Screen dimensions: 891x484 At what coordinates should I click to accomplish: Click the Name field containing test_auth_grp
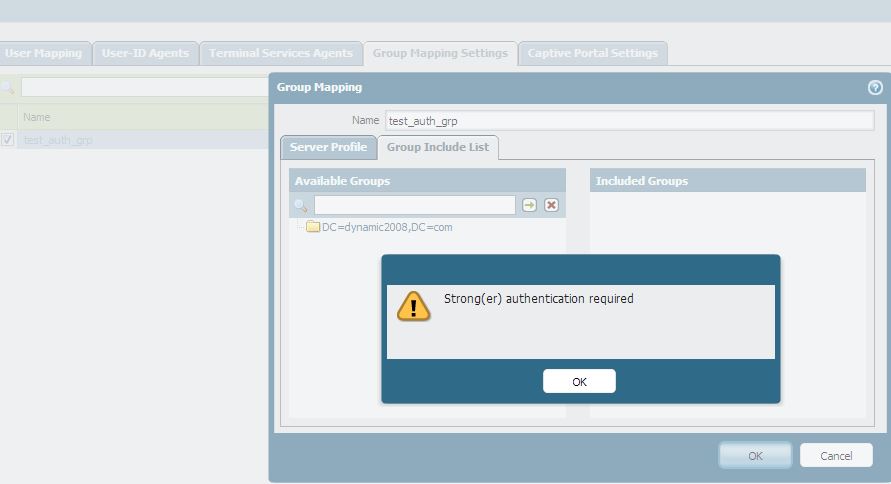pos(630,120)
